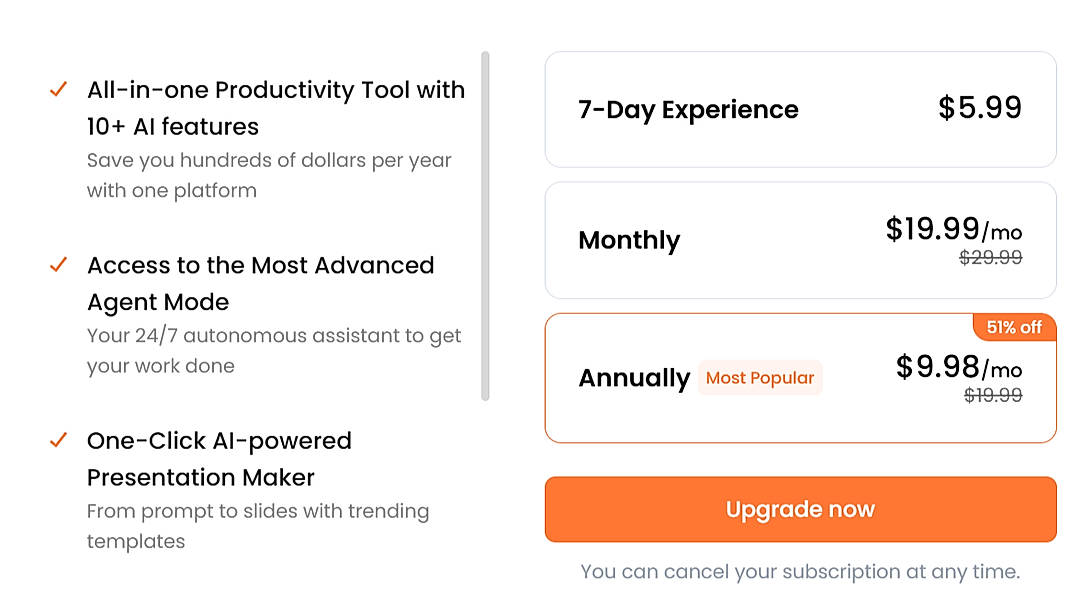This screenshot has height=591, width=1070.
Task: Click the checkmark beside Presentation Maker feature
Action: (57, 440)
